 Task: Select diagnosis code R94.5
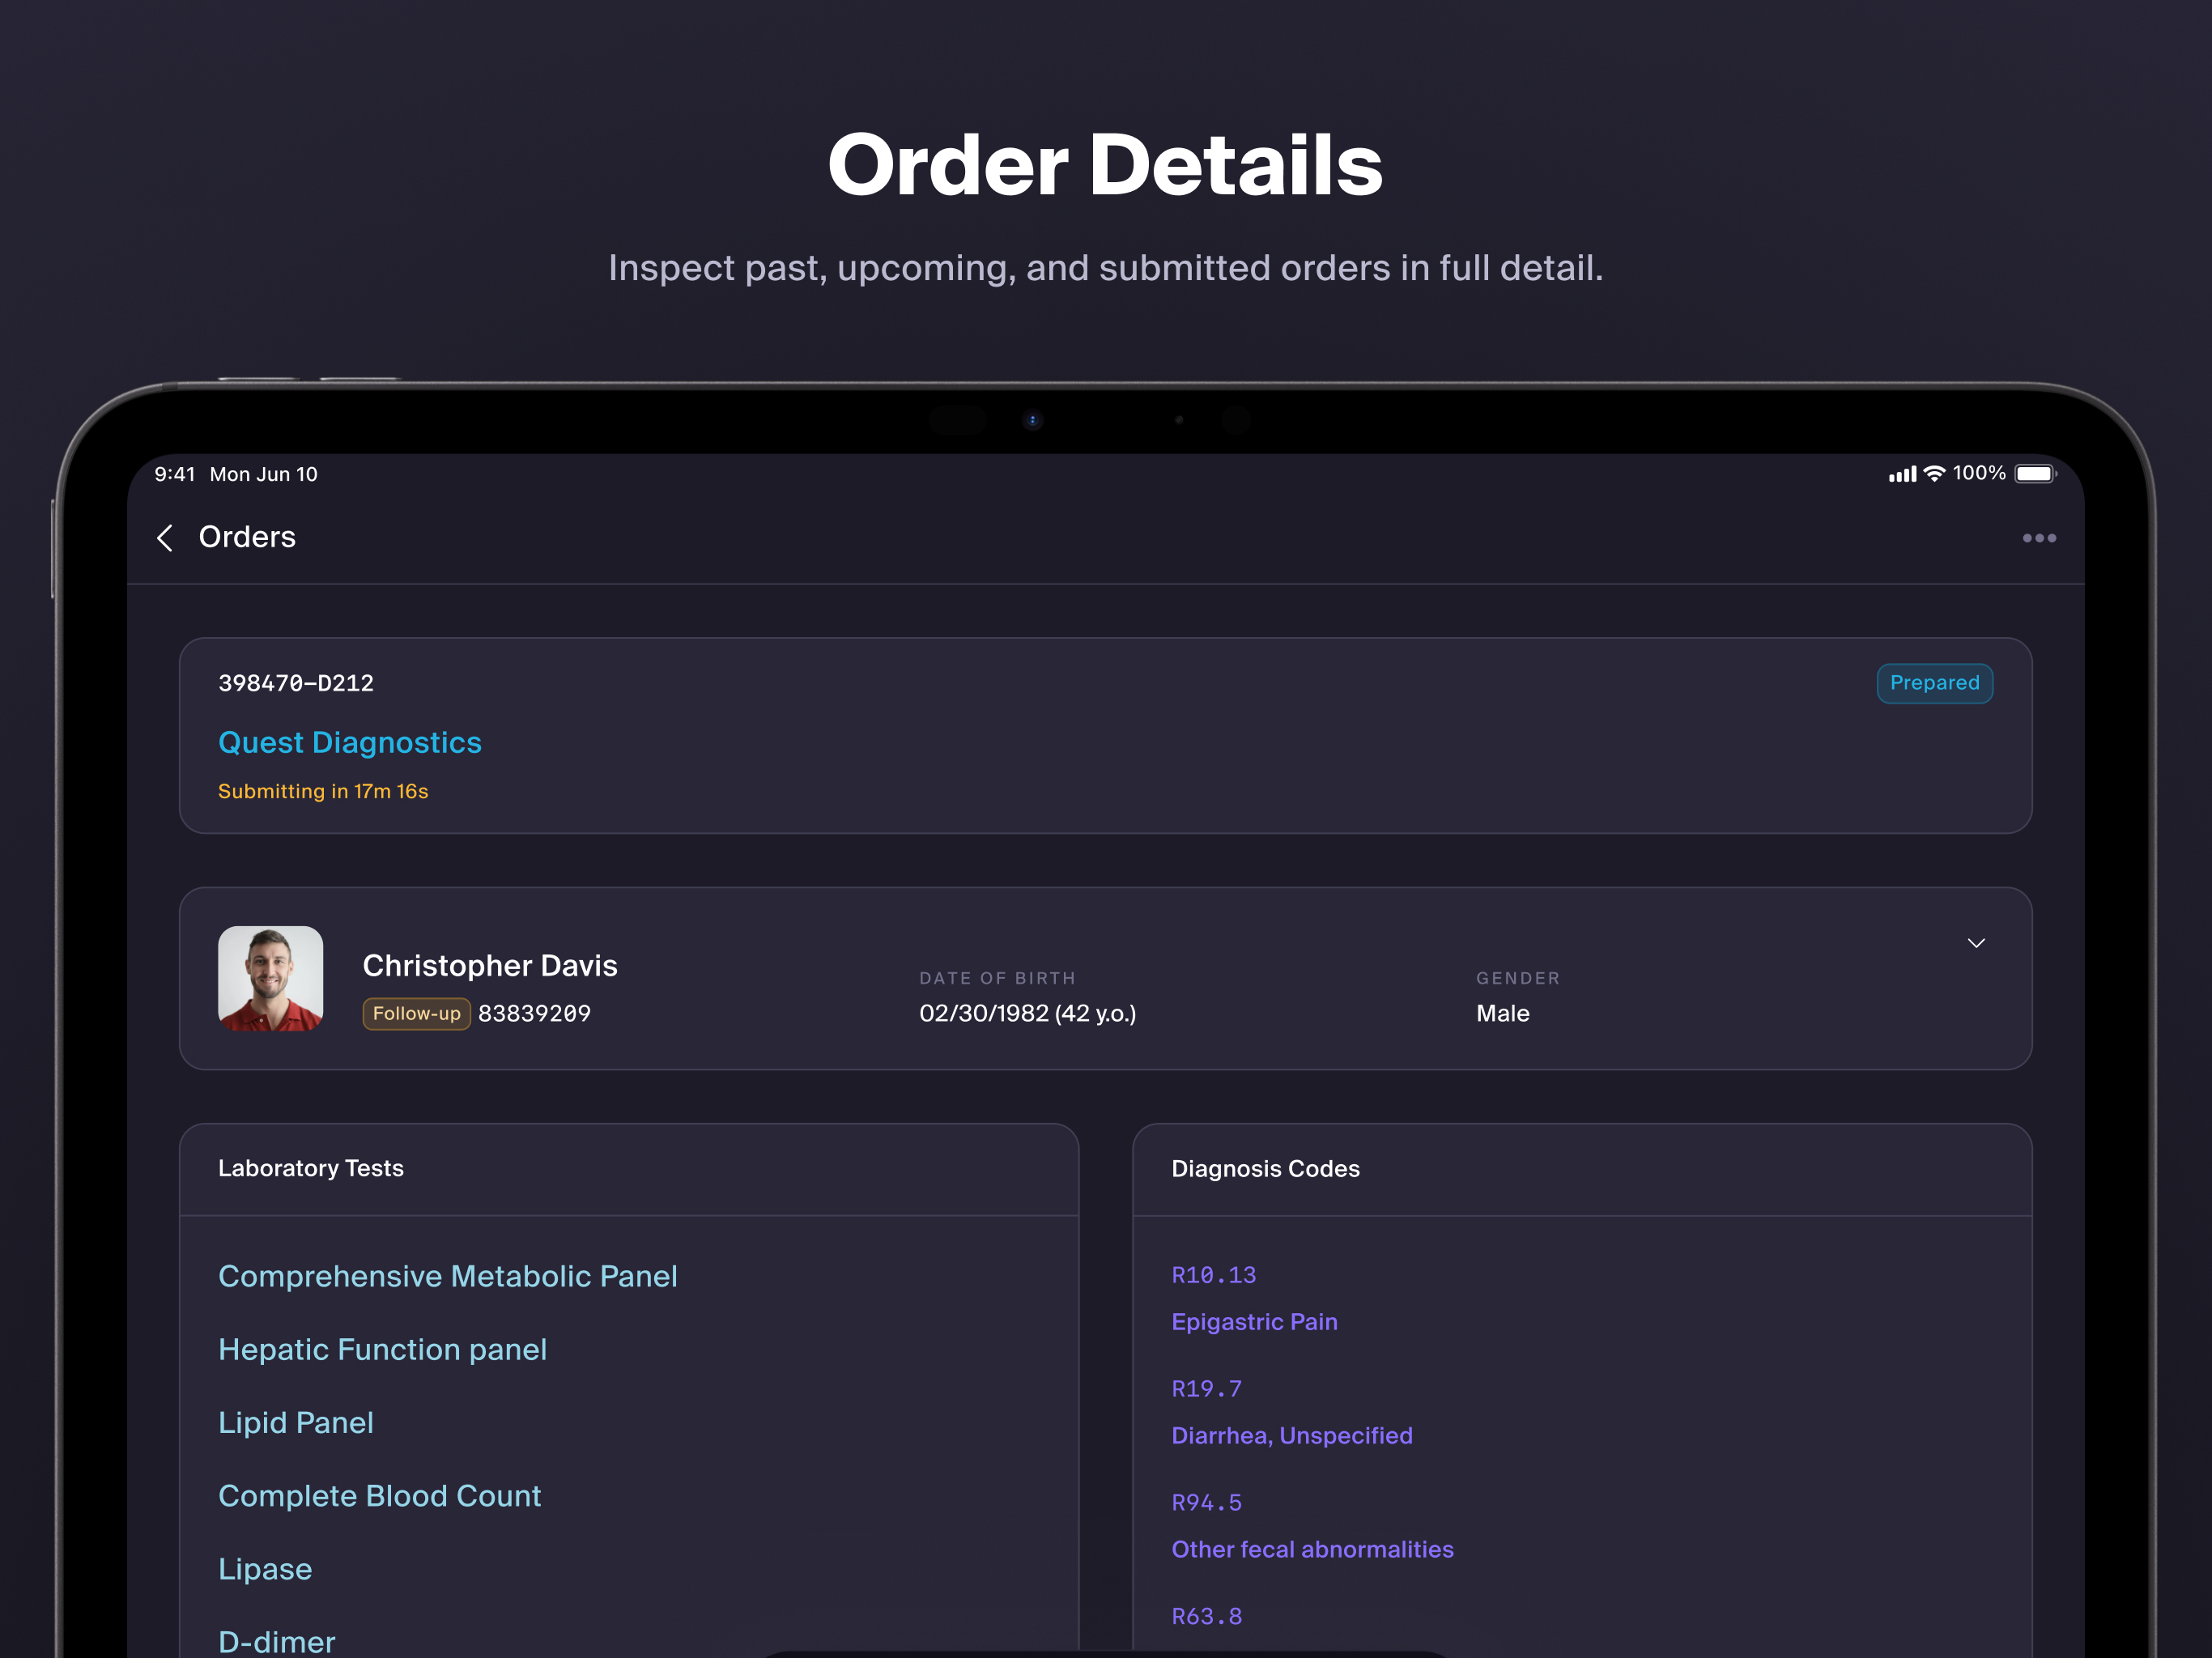tap(1207, 1503)
